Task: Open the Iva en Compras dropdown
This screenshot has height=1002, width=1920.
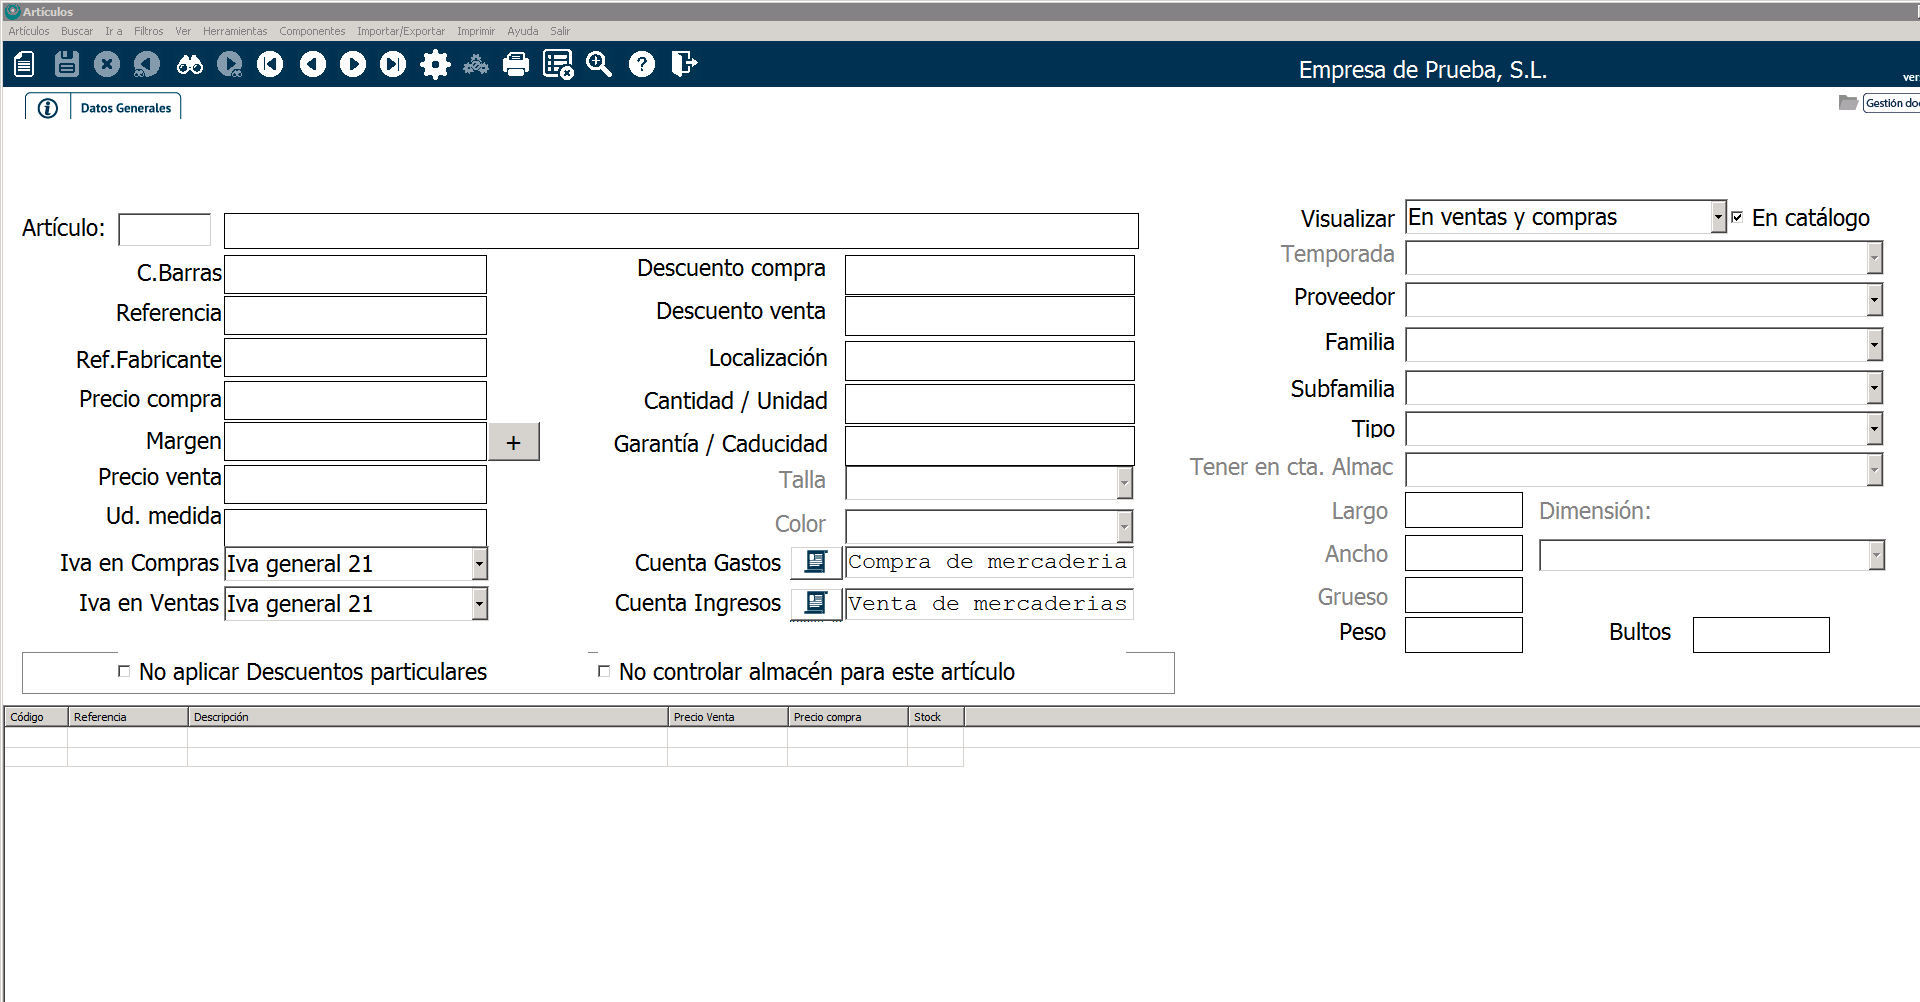Action: [x=480, y=564]
